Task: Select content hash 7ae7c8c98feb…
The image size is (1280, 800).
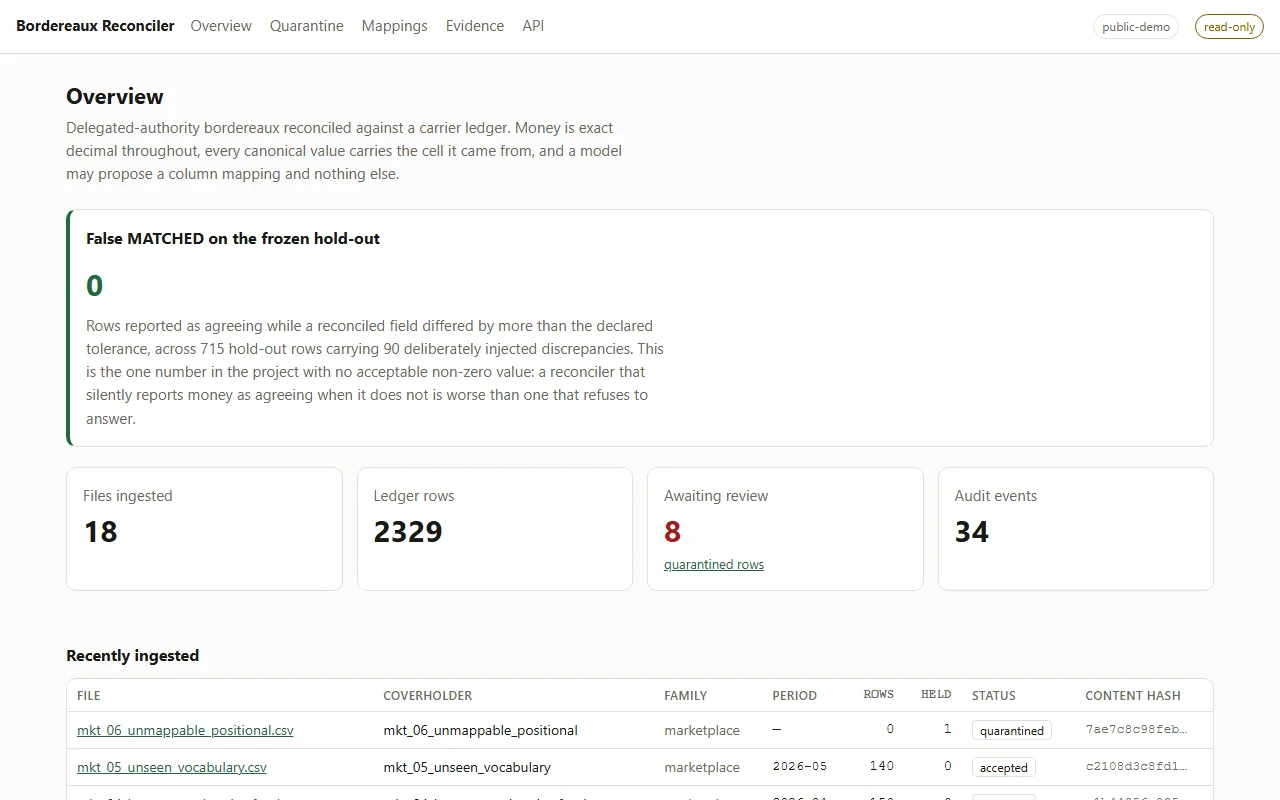Action: coord(1136,730)
